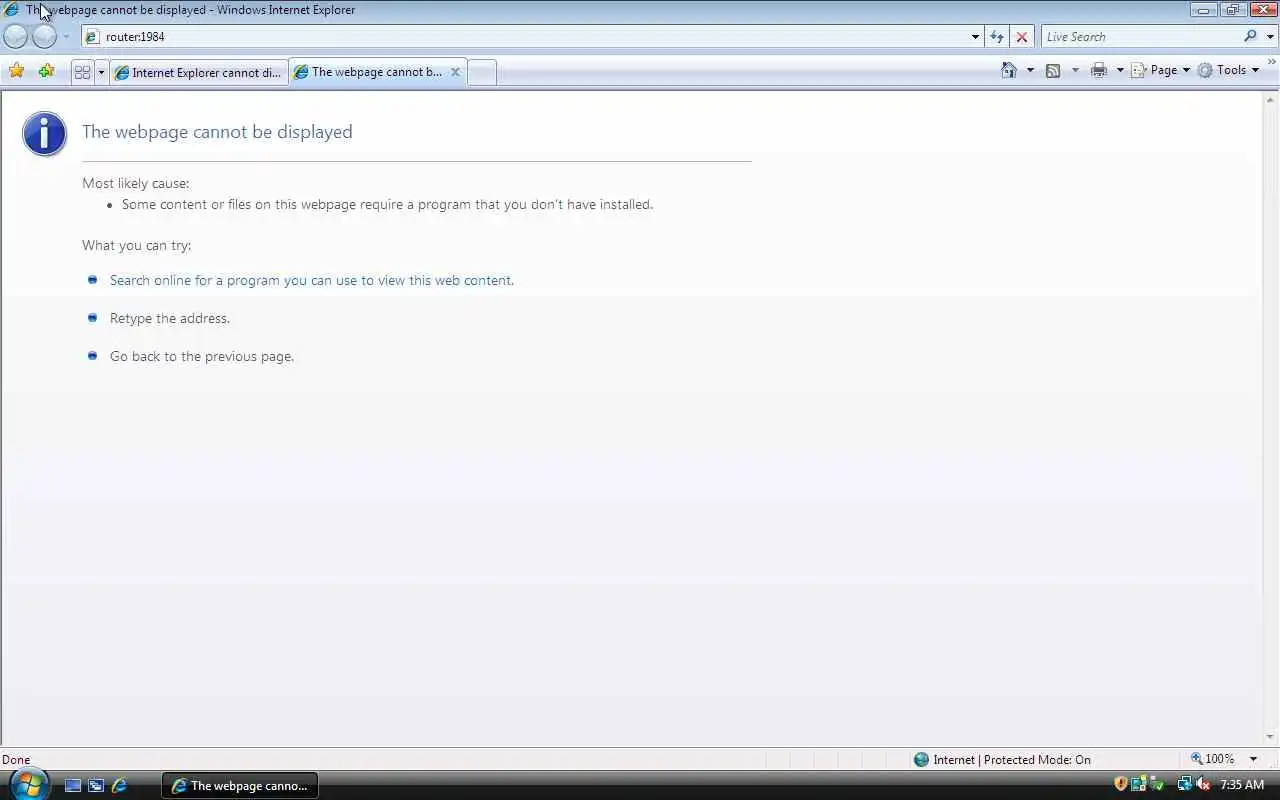Expand the address bar history dropdown
This screenshot has height=800, width=1280.
tap(976, 37)
